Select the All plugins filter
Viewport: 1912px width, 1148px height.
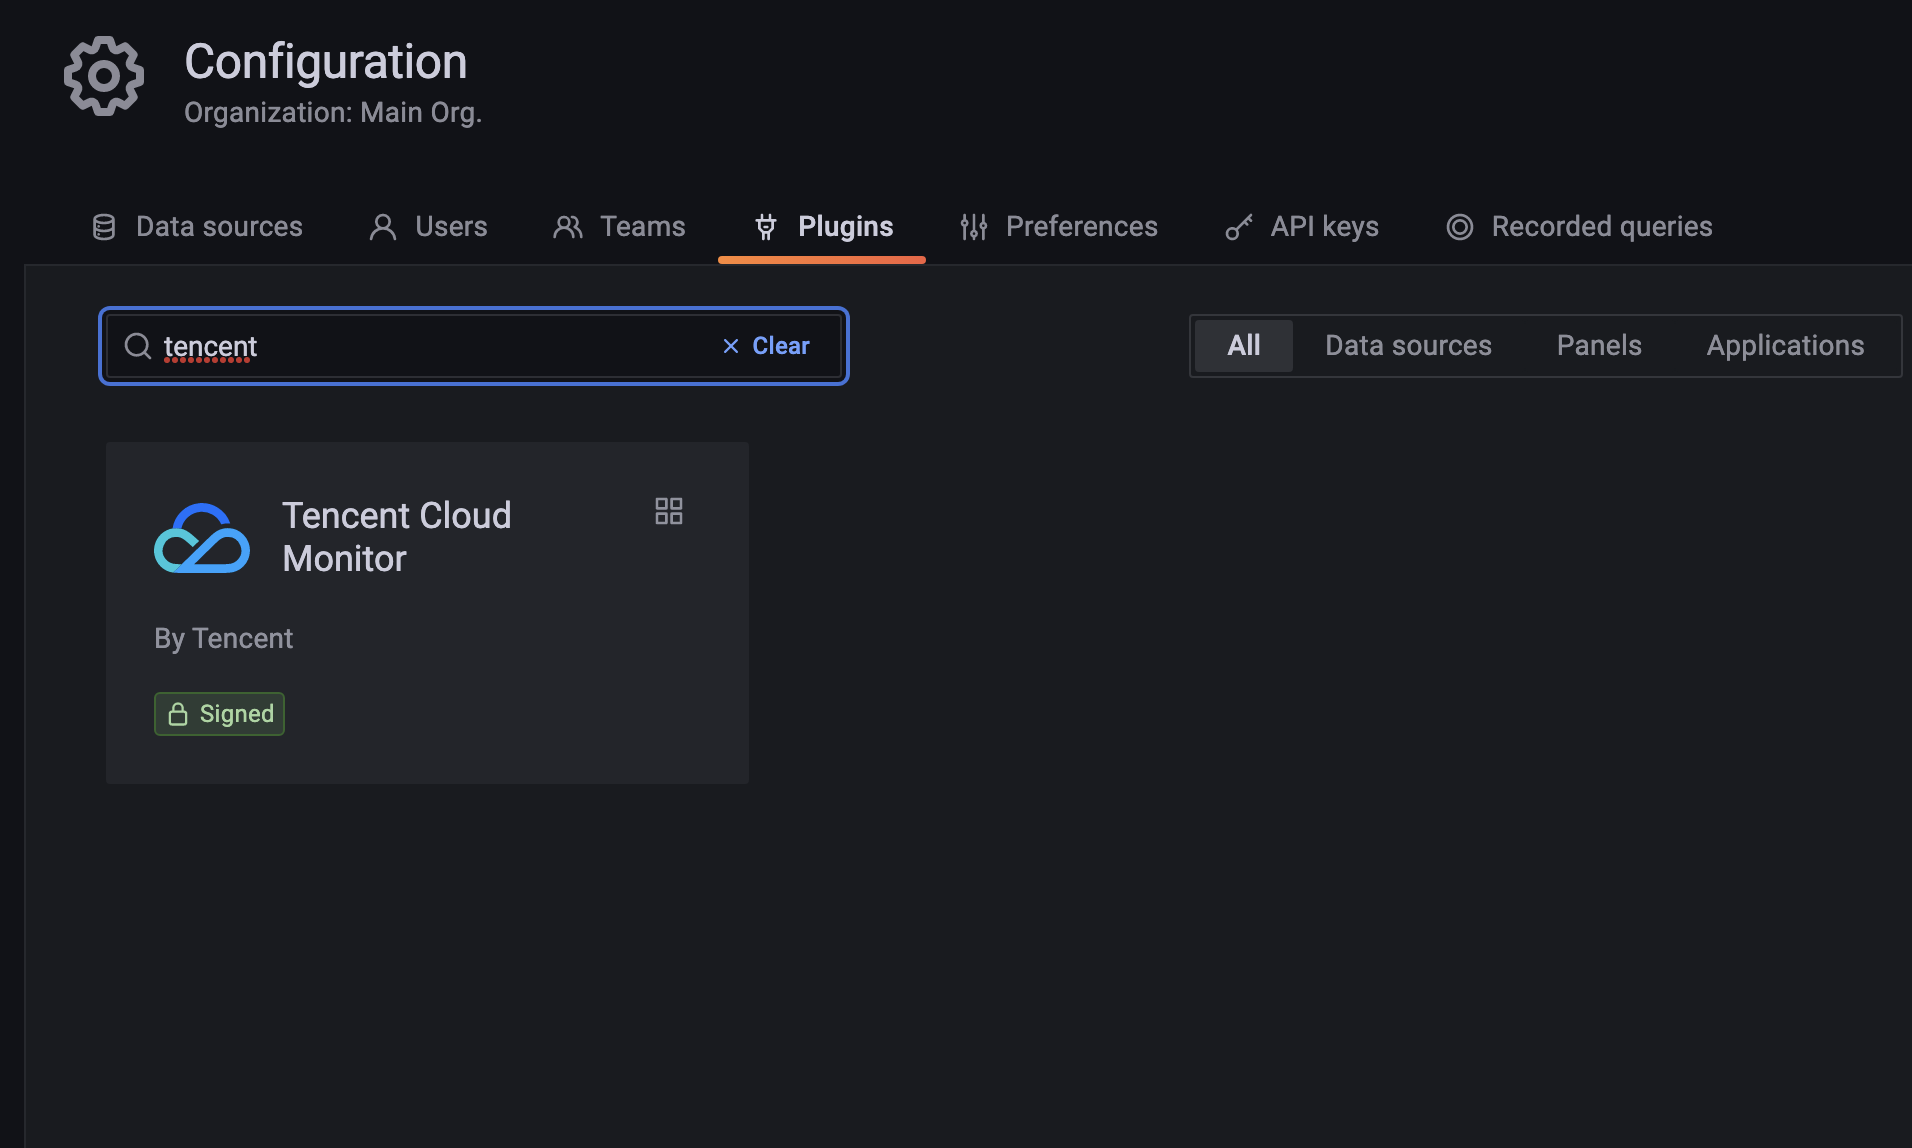[x=1243, y=345]
